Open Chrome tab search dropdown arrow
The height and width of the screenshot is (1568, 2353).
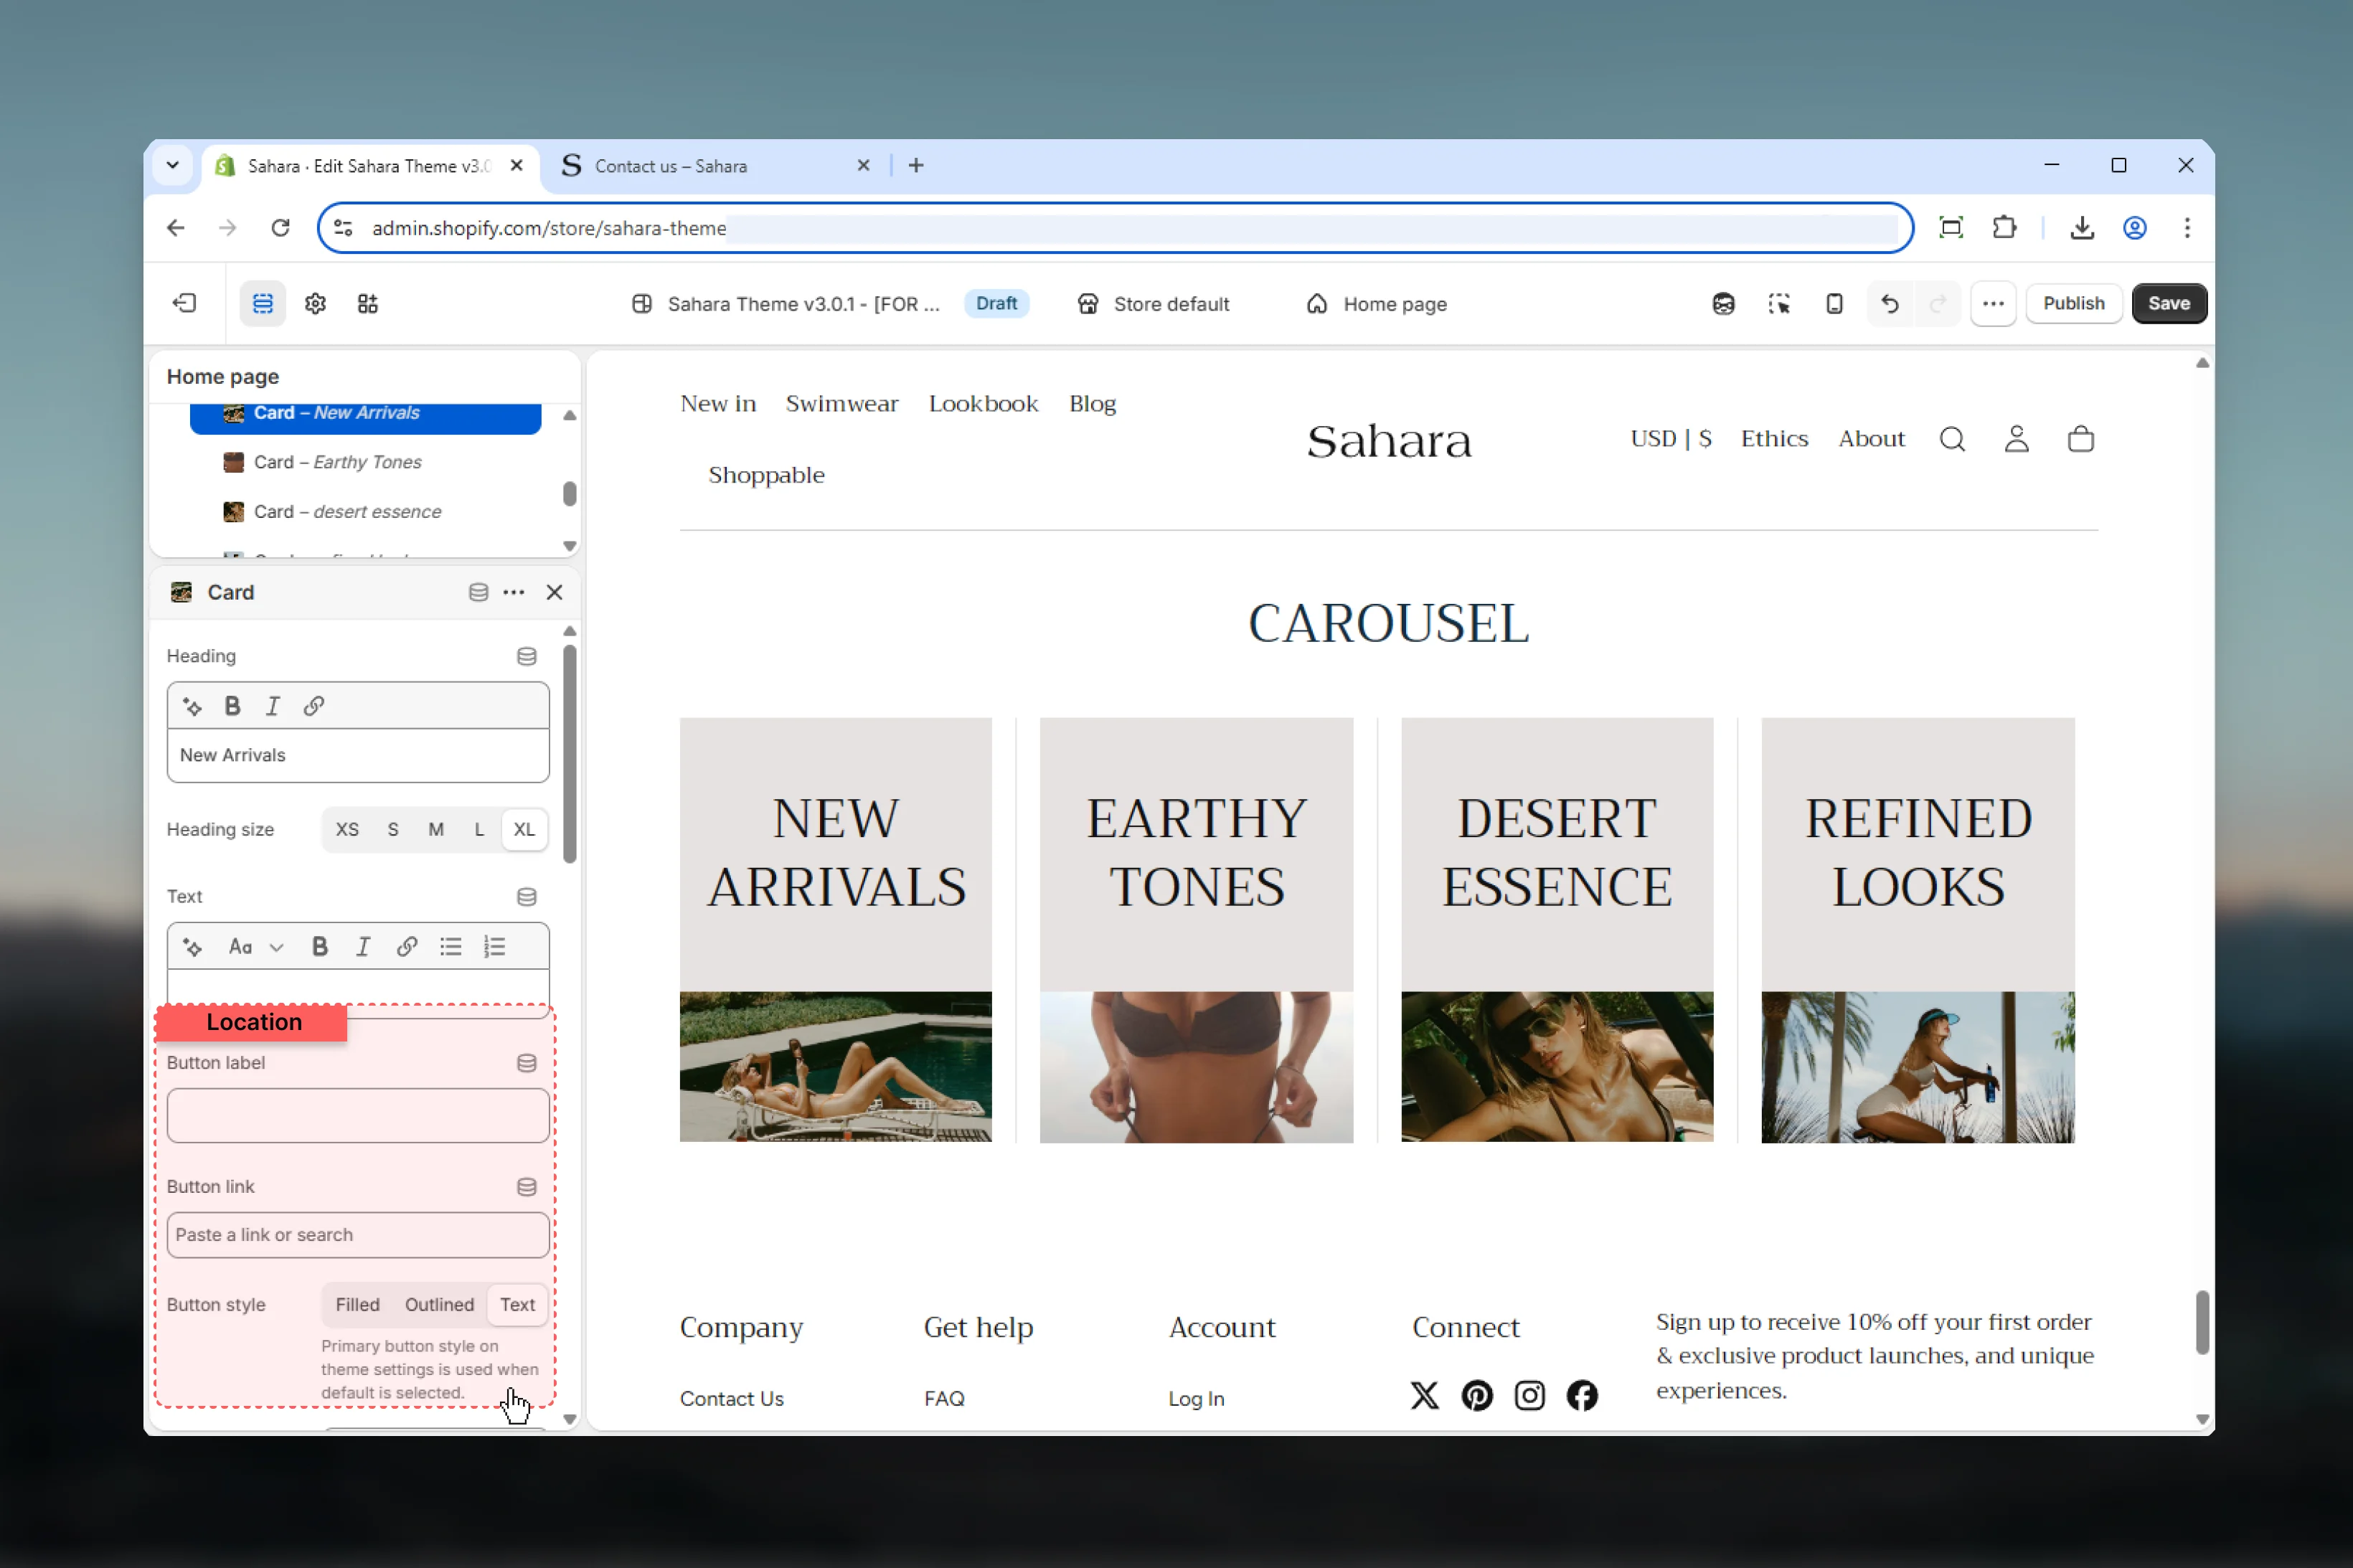click(173, 165)
